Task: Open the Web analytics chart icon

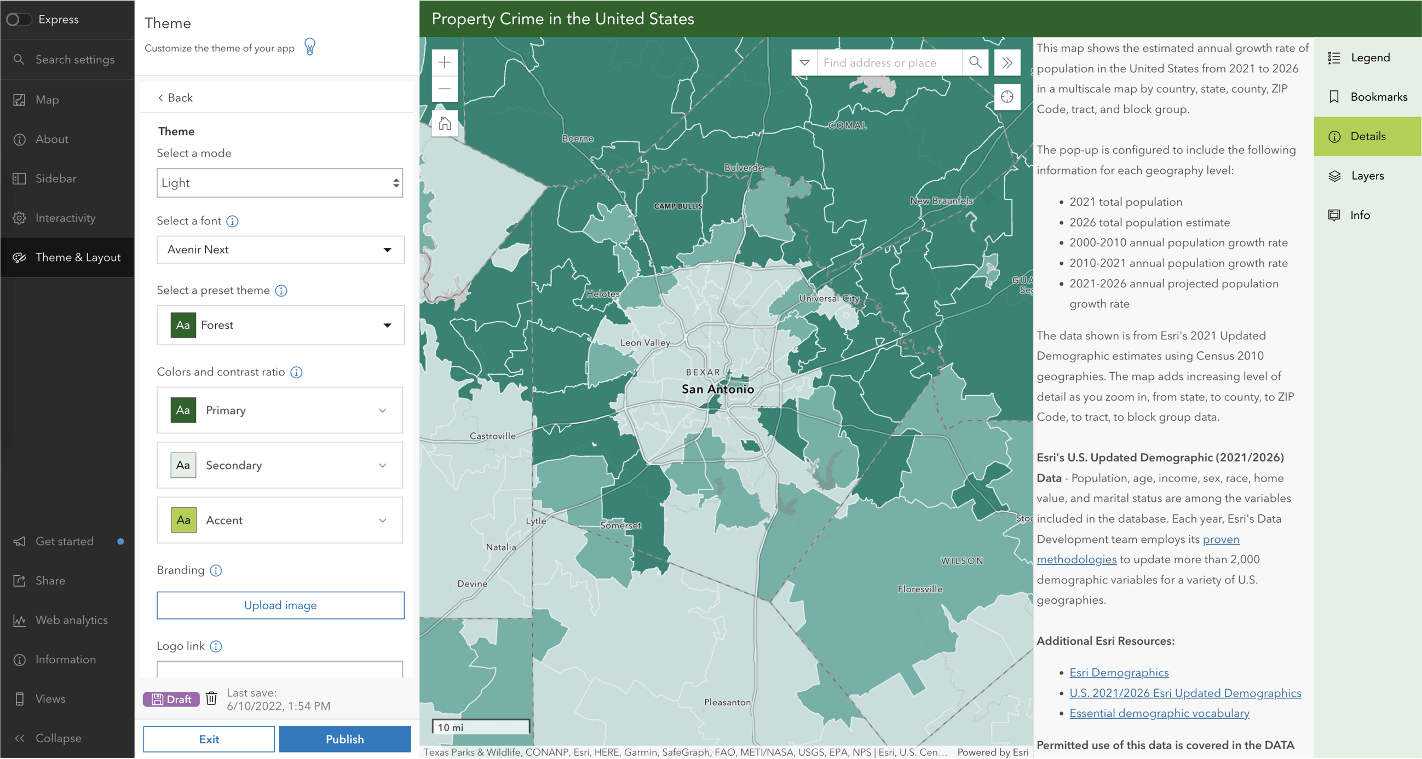Action: click(x=19, y=621)
